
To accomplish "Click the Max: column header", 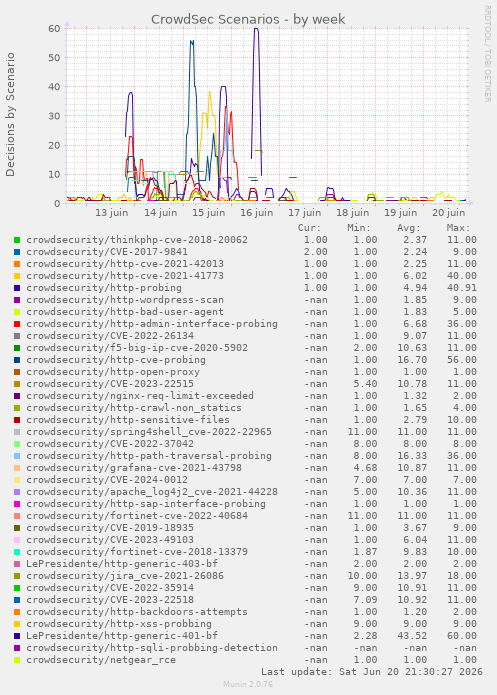I will pyautogui.click(x=458, y=228).
